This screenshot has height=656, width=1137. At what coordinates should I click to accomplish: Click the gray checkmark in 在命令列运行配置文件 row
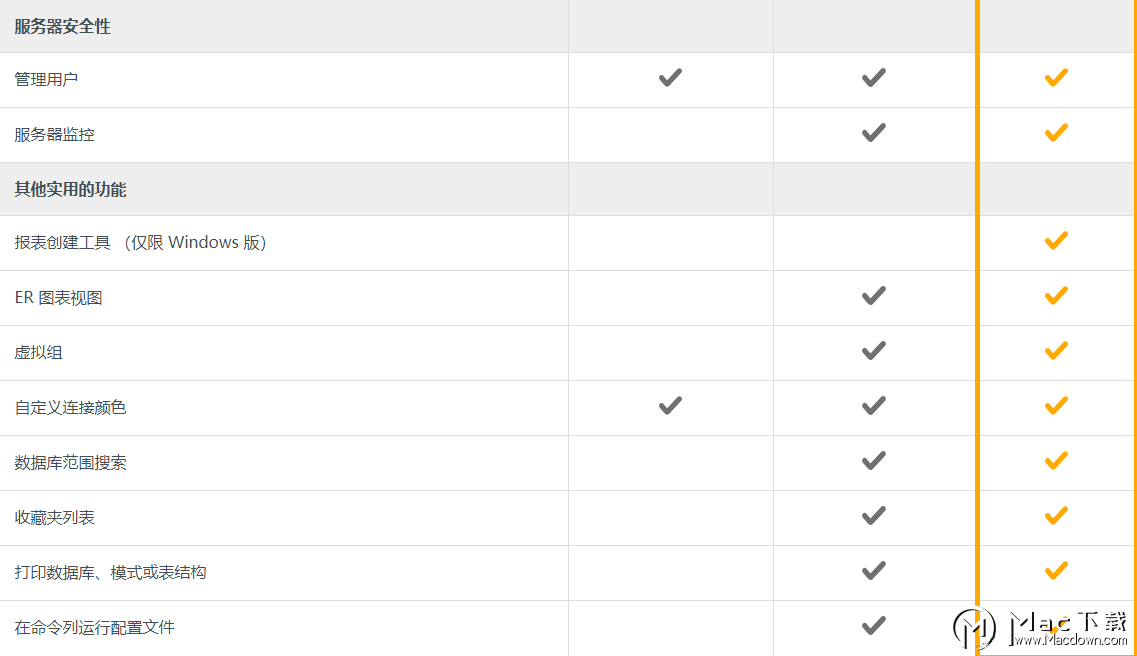(x=873, y=626)
